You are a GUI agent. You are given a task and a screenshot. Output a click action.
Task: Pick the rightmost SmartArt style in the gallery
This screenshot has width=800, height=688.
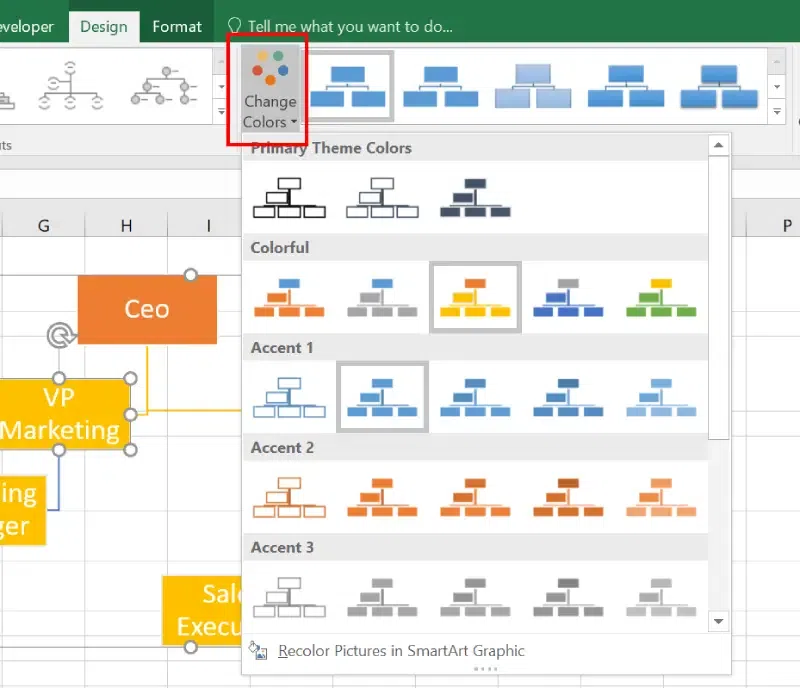tap(720, 85)
